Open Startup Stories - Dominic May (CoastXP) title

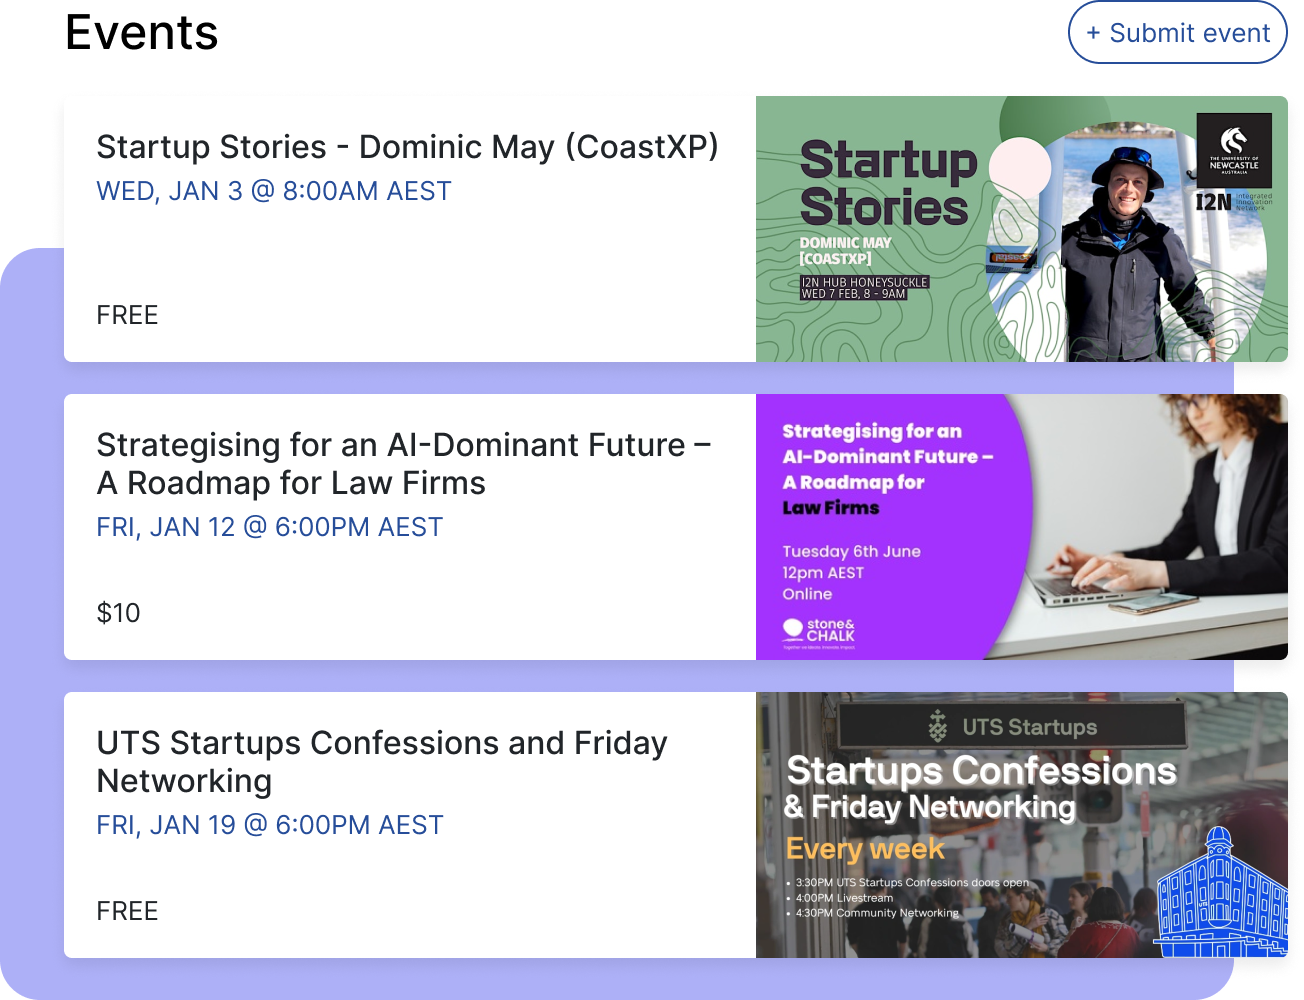[x=407, y=147]
